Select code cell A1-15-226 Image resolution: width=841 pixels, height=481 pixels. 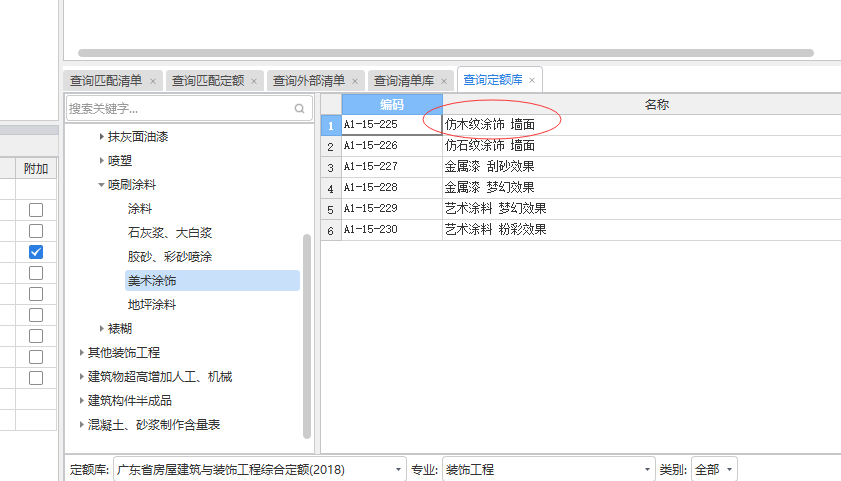392,145
